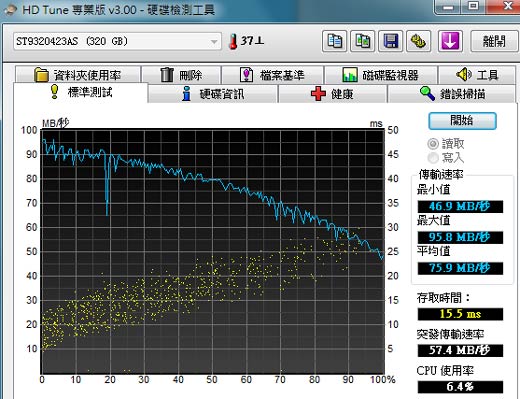520x399 pixels.
Task: Click the maximum value 95.8 MB/秒
Action: [x=460, y=237]
